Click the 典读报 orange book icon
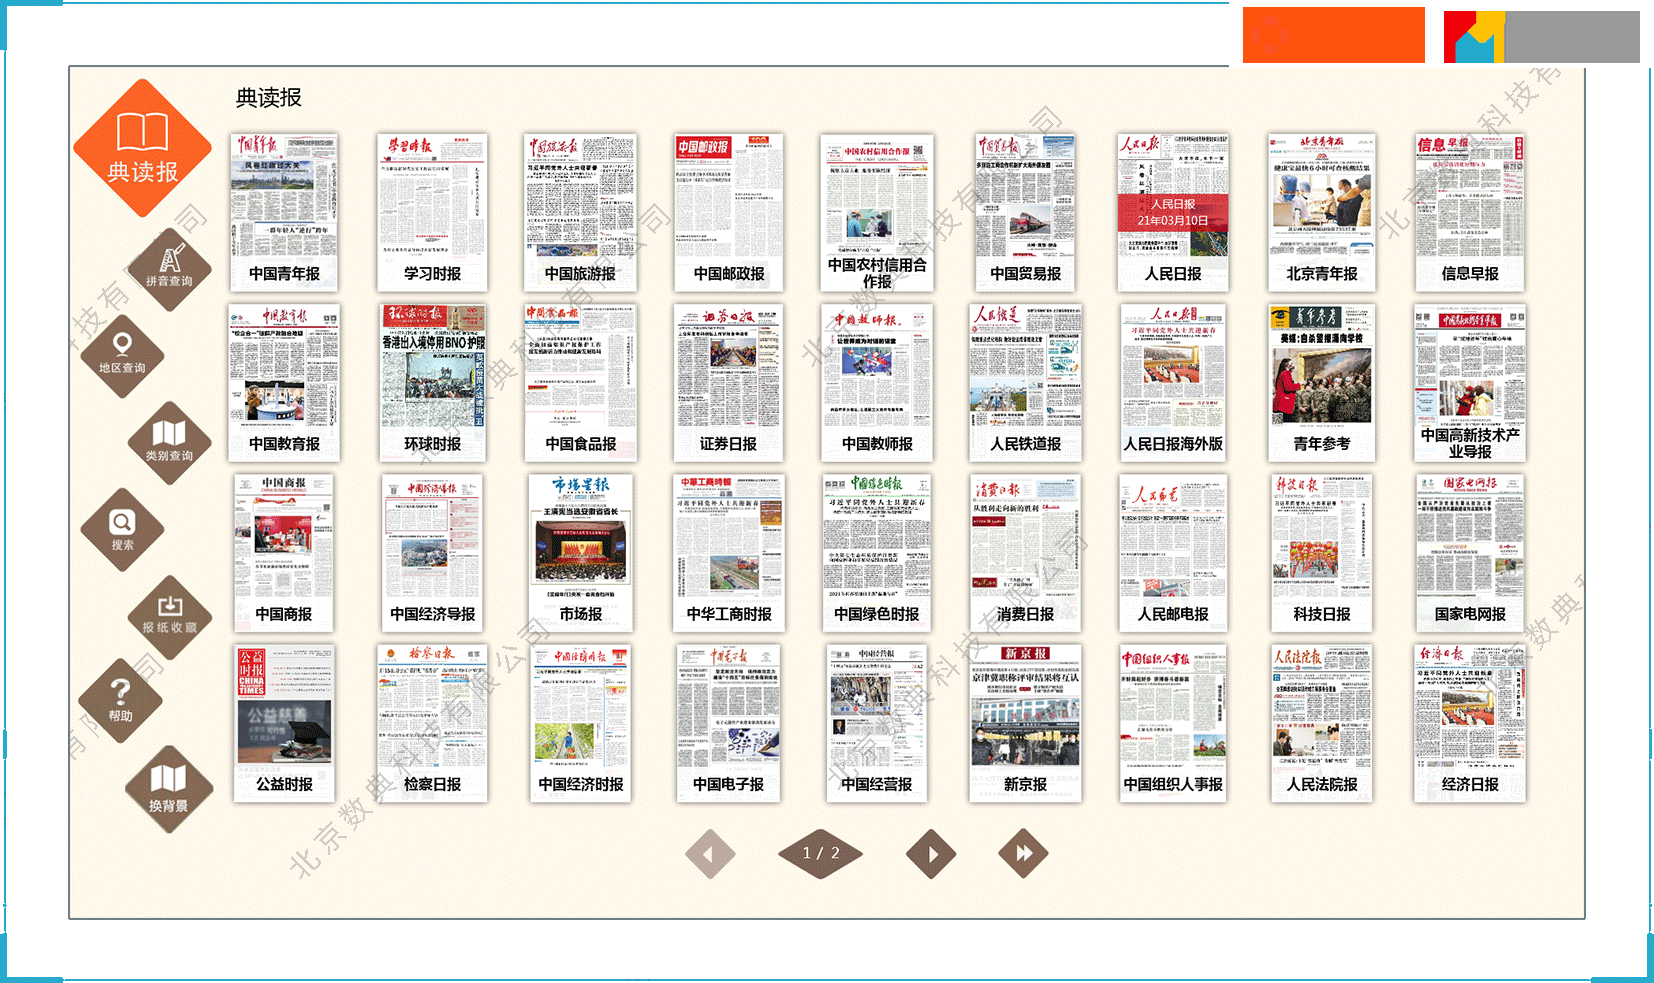Viewport: 1654px width, 983px height. (x=142, y=148)
